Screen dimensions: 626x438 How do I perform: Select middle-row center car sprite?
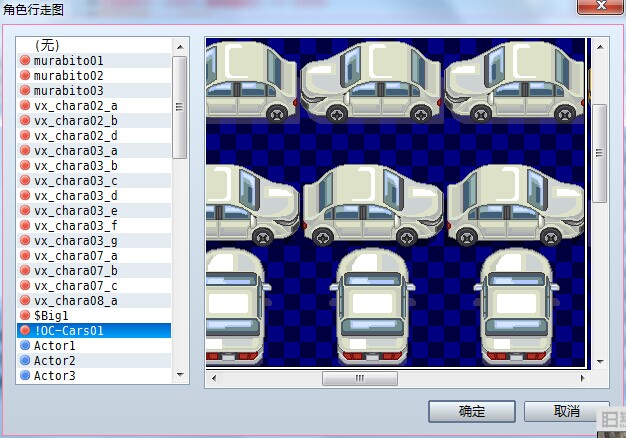[x=373, y=205]
